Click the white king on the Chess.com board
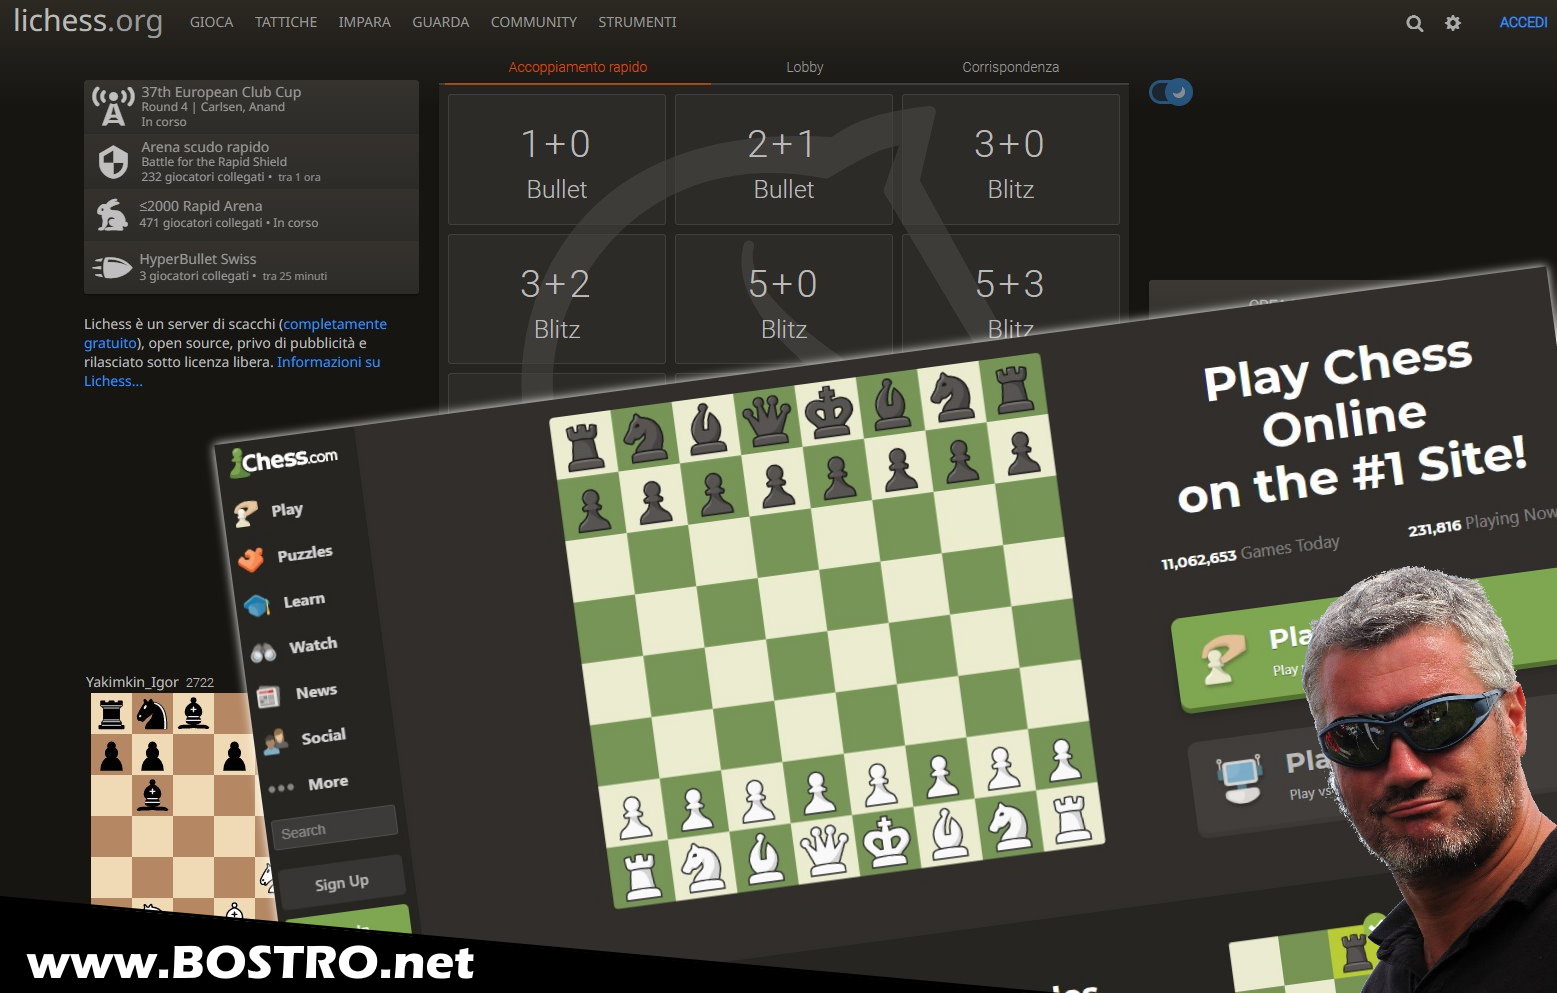This screenshot has height=993, width=1557. point(886,841)
